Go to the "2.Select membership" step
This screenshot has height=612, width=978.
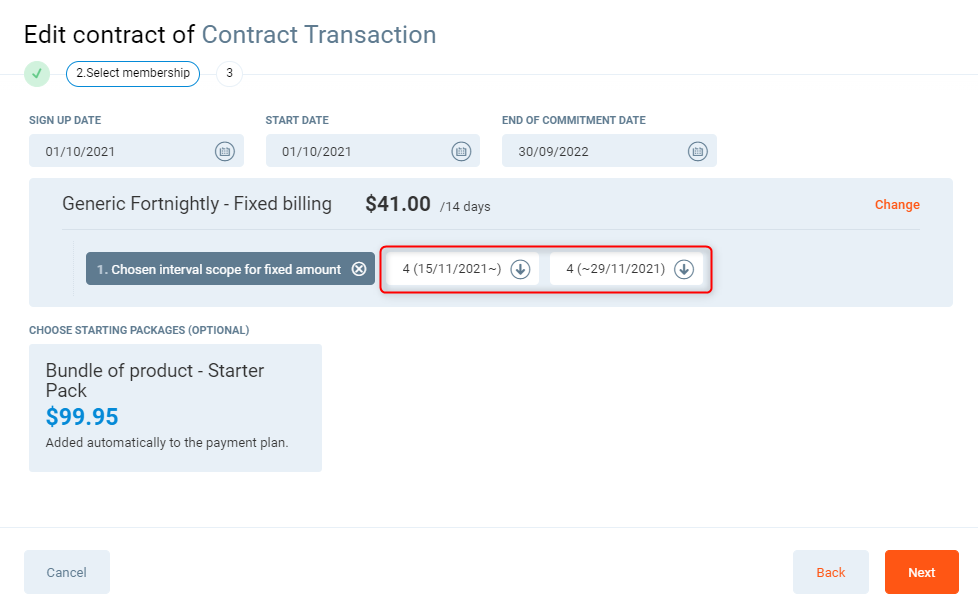pyautogui.click(x=133, y=73)
